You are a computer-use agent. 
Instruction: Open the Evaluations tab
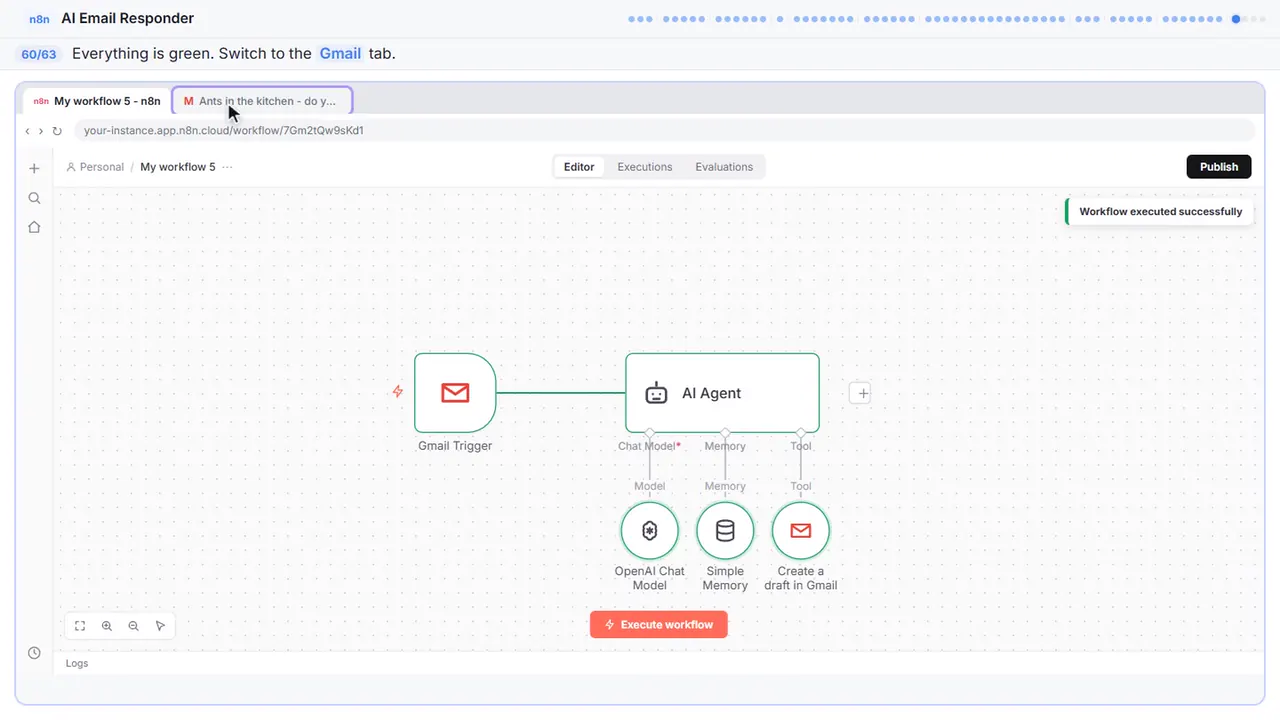[x=724, y=167]
